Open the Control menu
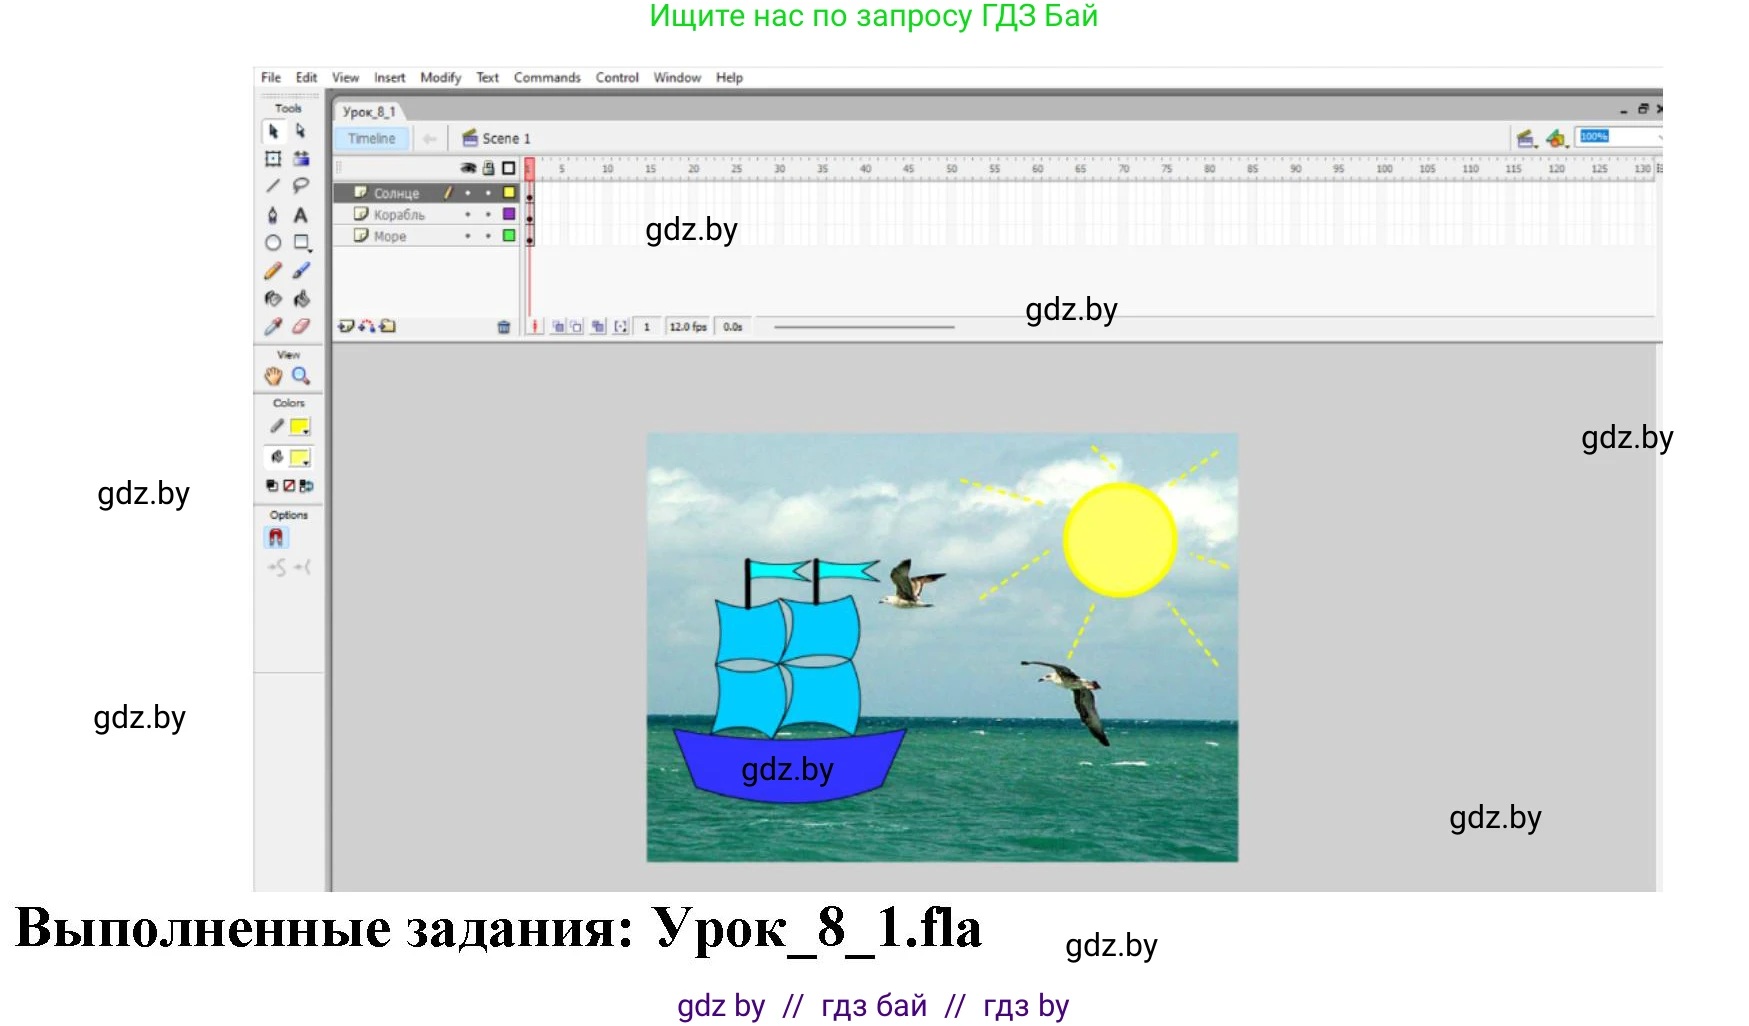The image size is (1749, 1026). click(617, 78)
